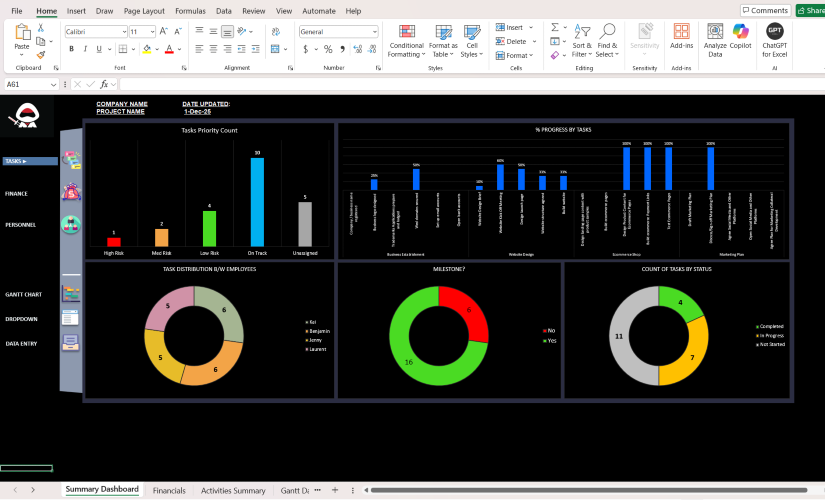The height and width of the screenshot is (500, 825).
Task: Apply the yellow Fill Color swatch
Action: pos(147,49)
